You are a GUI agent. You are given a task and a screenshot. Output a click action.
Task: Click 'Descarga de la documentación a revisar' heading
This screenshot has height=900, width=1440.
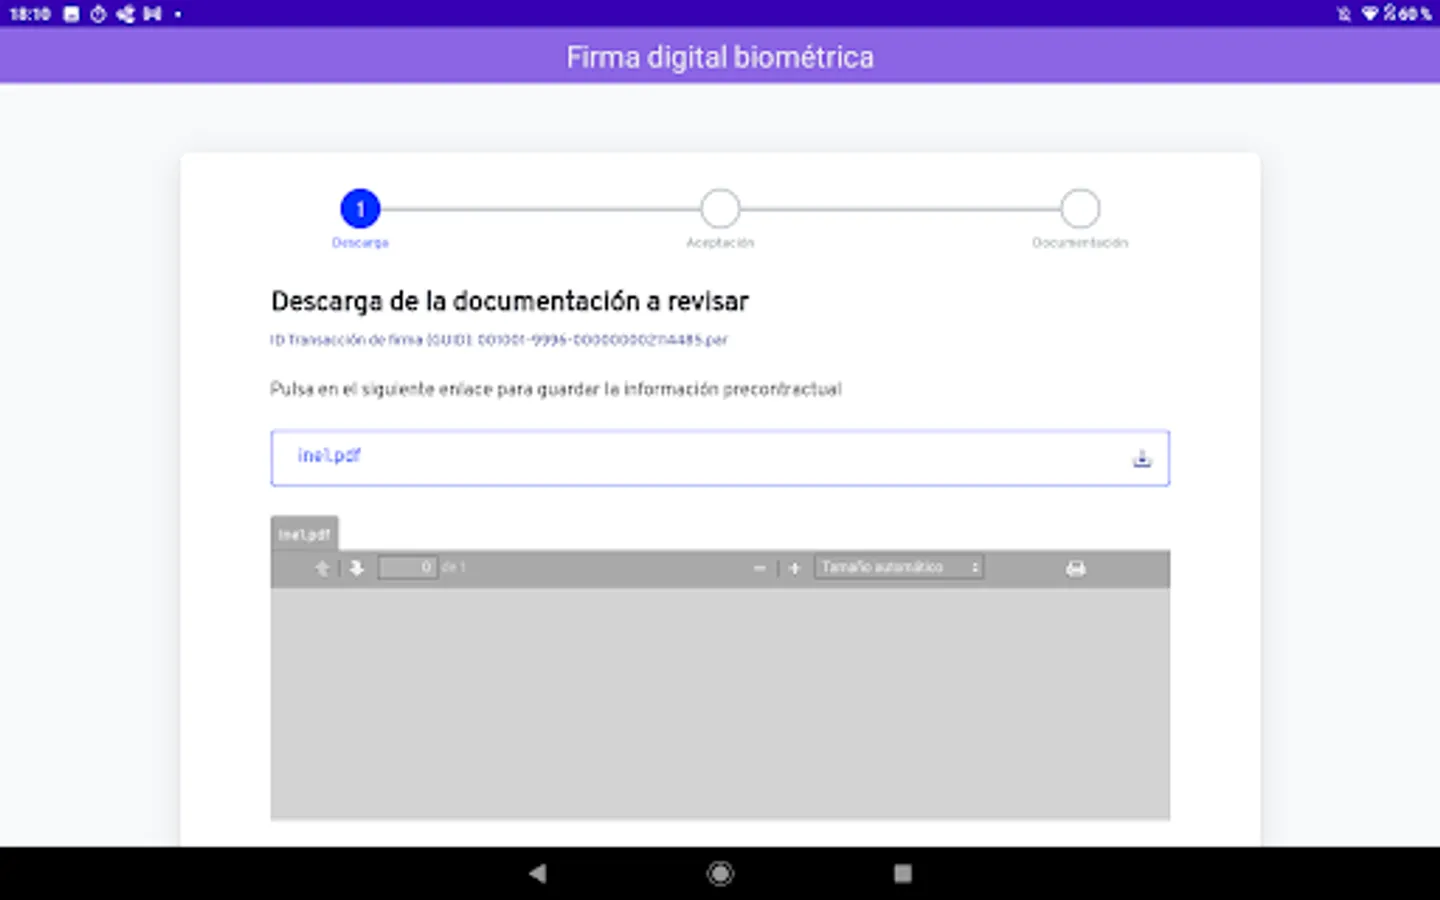[510, 301]
